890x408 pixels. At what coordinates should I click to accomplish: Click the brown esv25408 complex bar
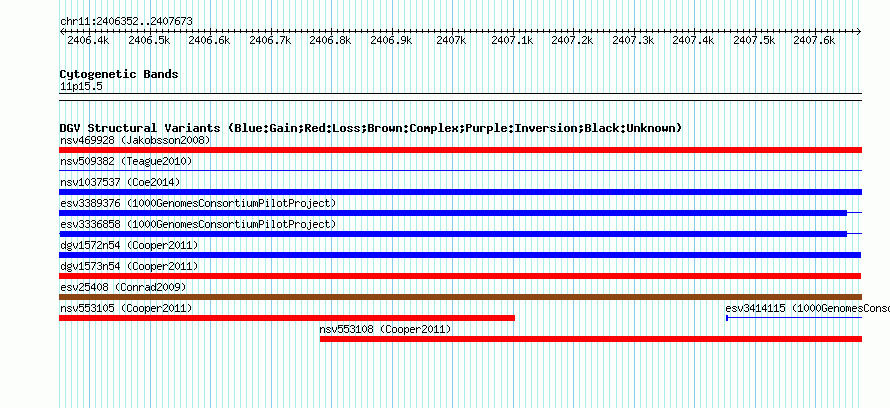pyautogui.click(x=460, y=297)
